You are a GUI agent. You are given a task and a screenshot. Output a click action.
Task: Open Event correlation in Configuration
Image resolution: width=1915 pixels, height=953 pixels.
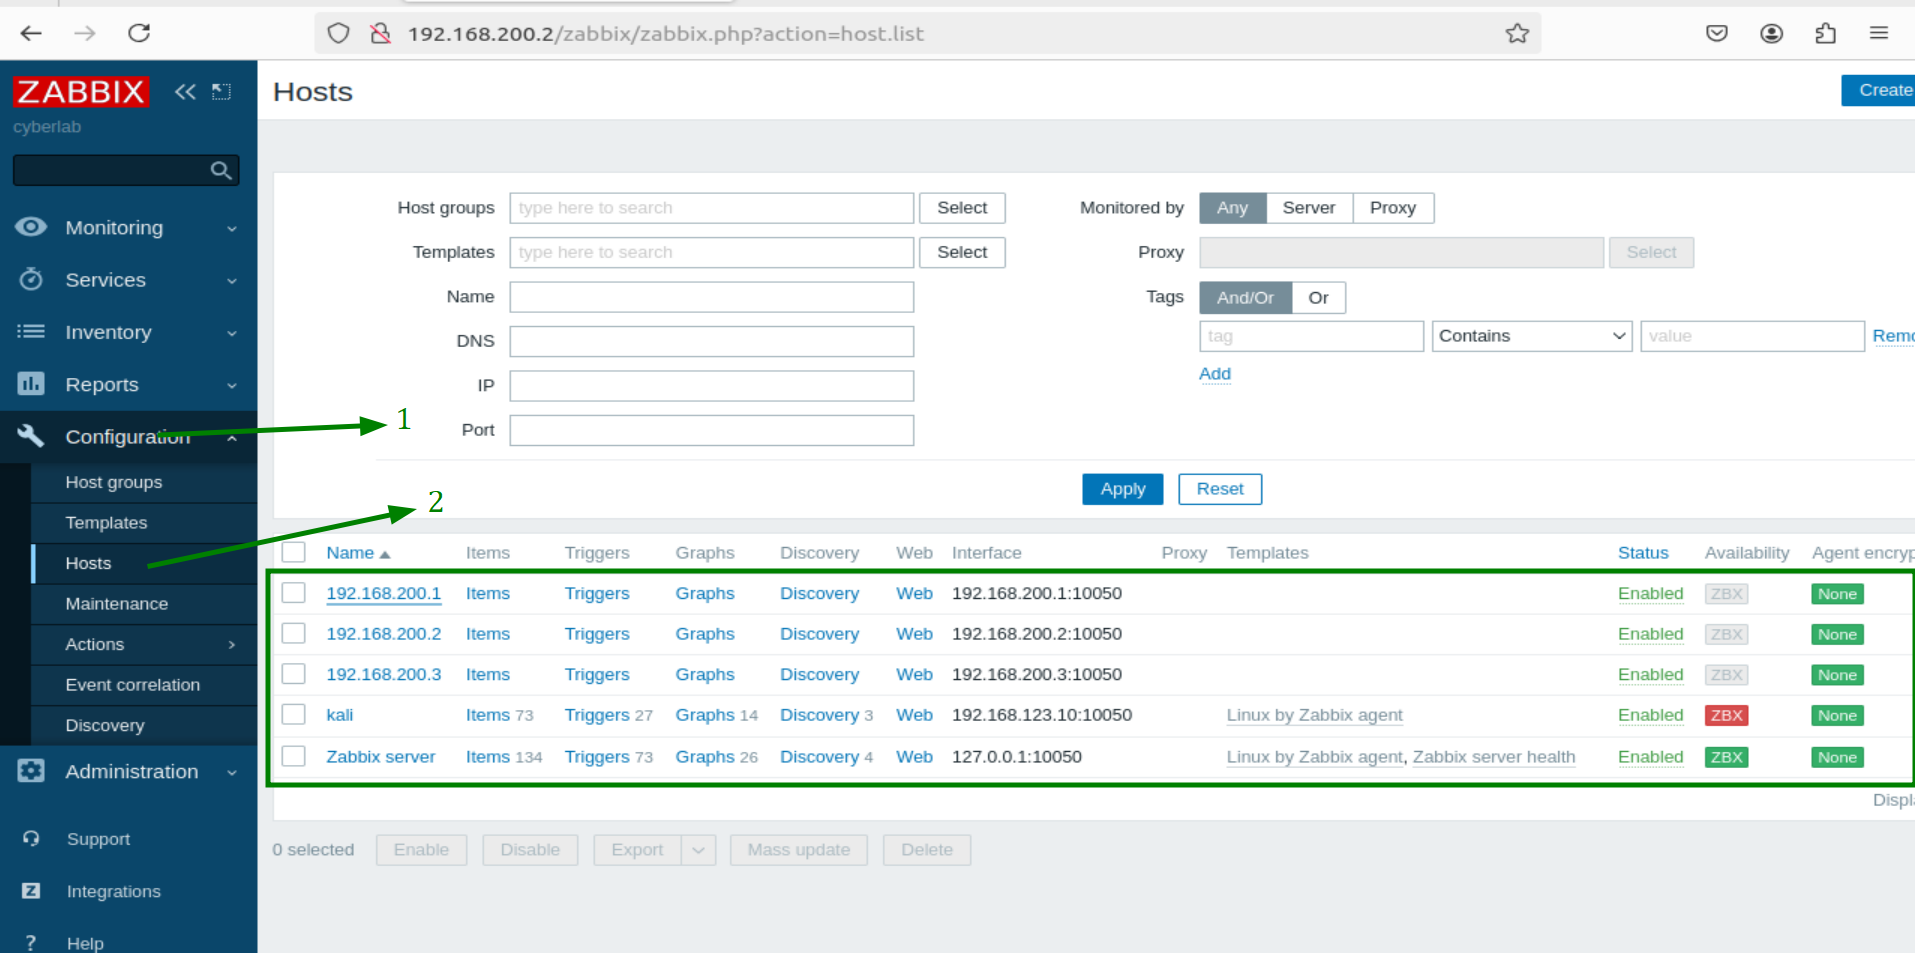tap(144, 685)
